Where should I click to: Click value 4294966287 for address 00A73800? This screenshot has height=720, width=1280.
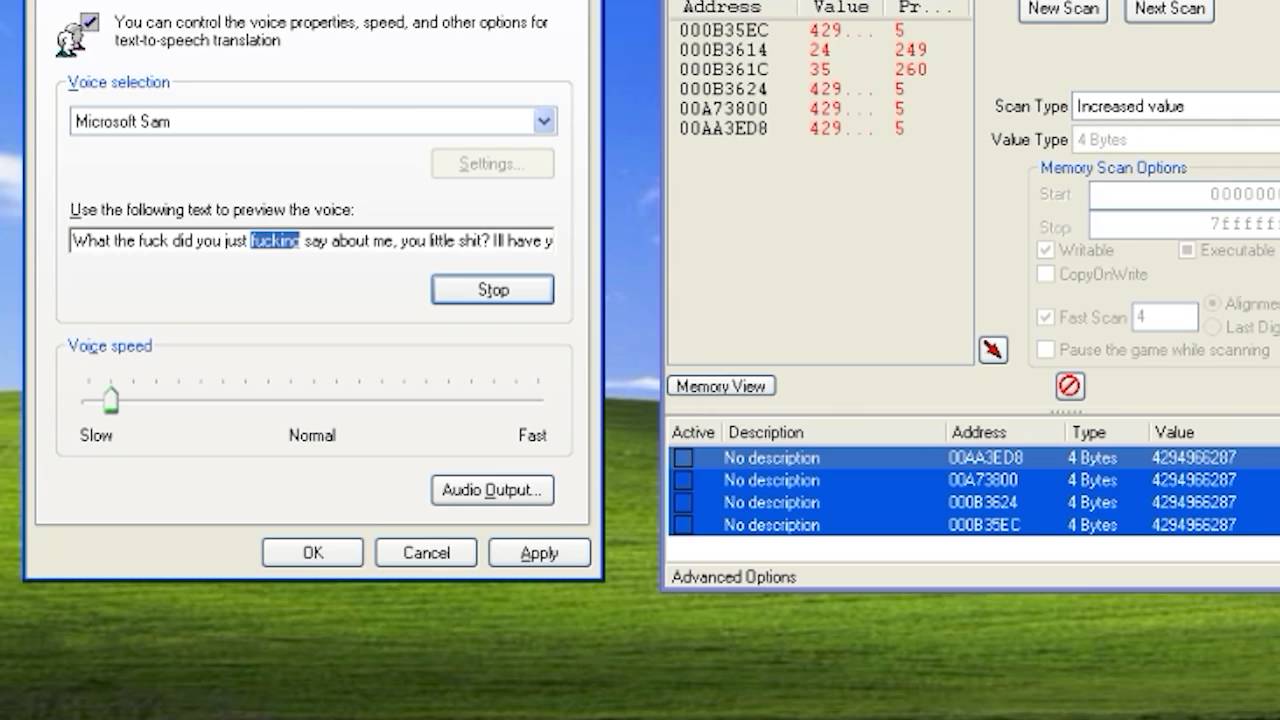point(1195,480)
